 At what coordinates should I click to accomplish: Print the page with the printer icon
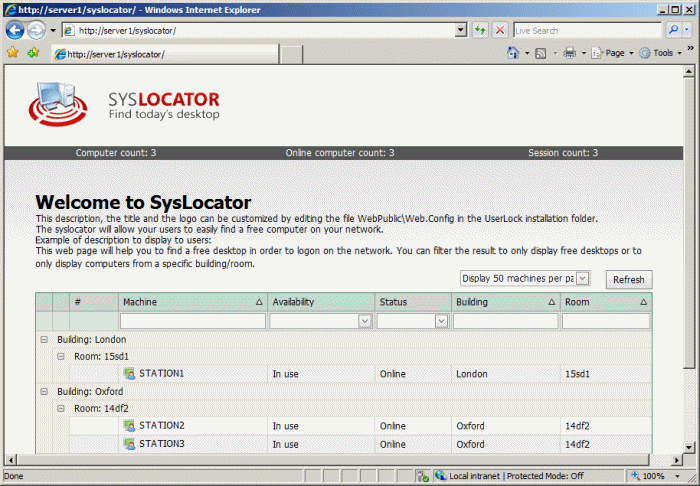click(570, 53)
